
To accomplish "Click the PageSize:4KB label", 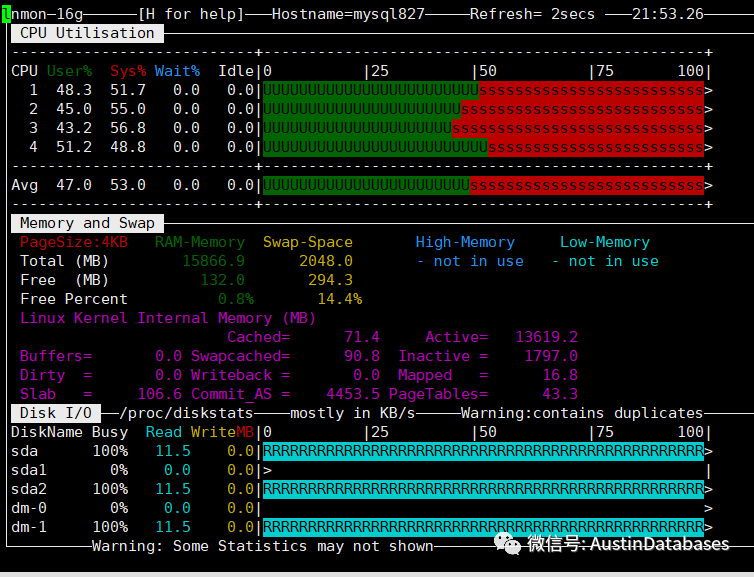I will click(x=74, y=242).
